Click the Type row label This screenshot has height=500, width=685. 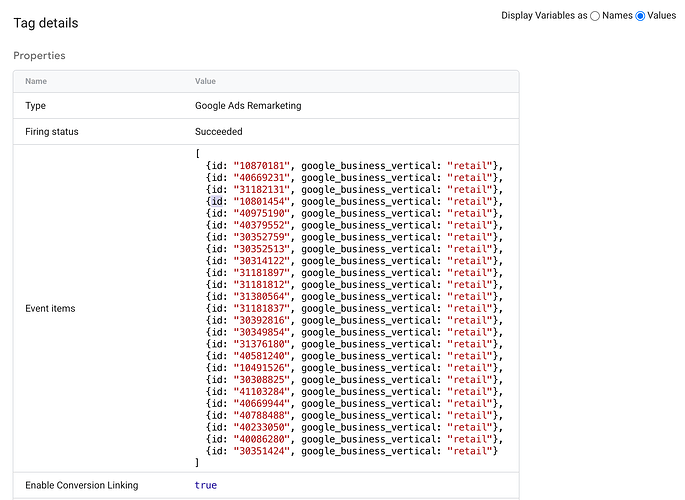[x=35, y=106]
